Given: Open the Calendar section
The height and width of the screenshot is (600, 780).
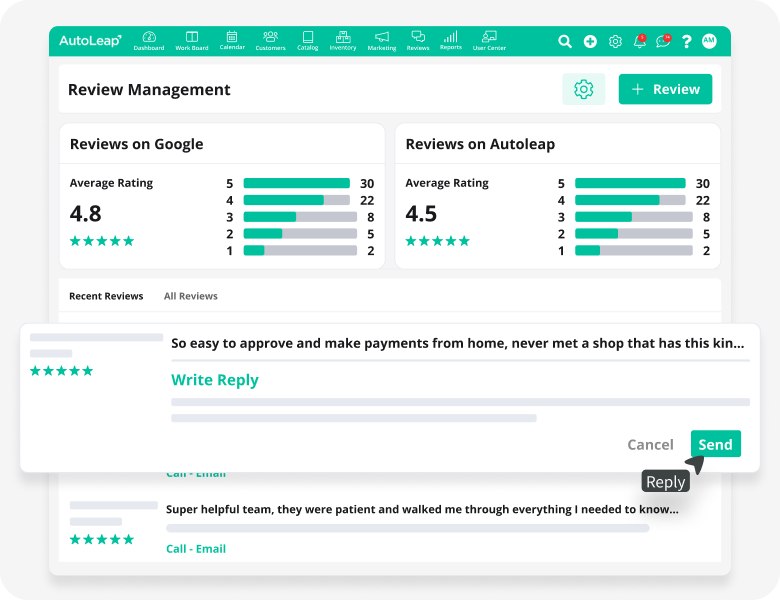Looking at the screenshot, I should click(232, 40).
